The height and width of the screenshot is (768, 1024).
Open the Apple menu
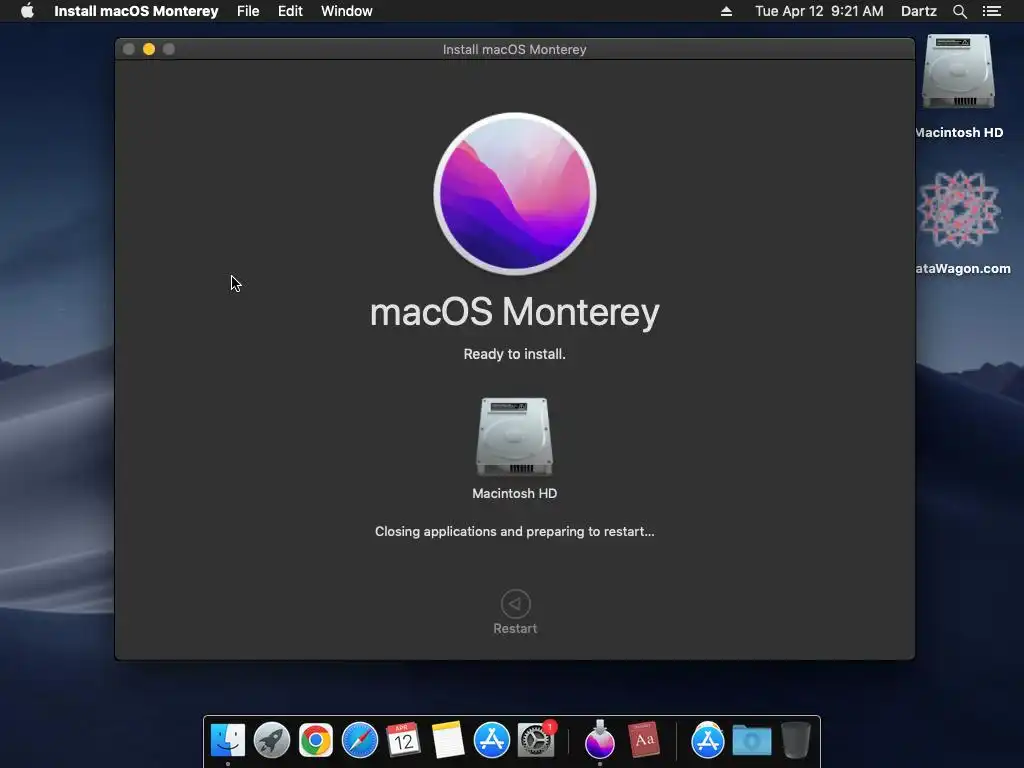(x=27, y=11)
